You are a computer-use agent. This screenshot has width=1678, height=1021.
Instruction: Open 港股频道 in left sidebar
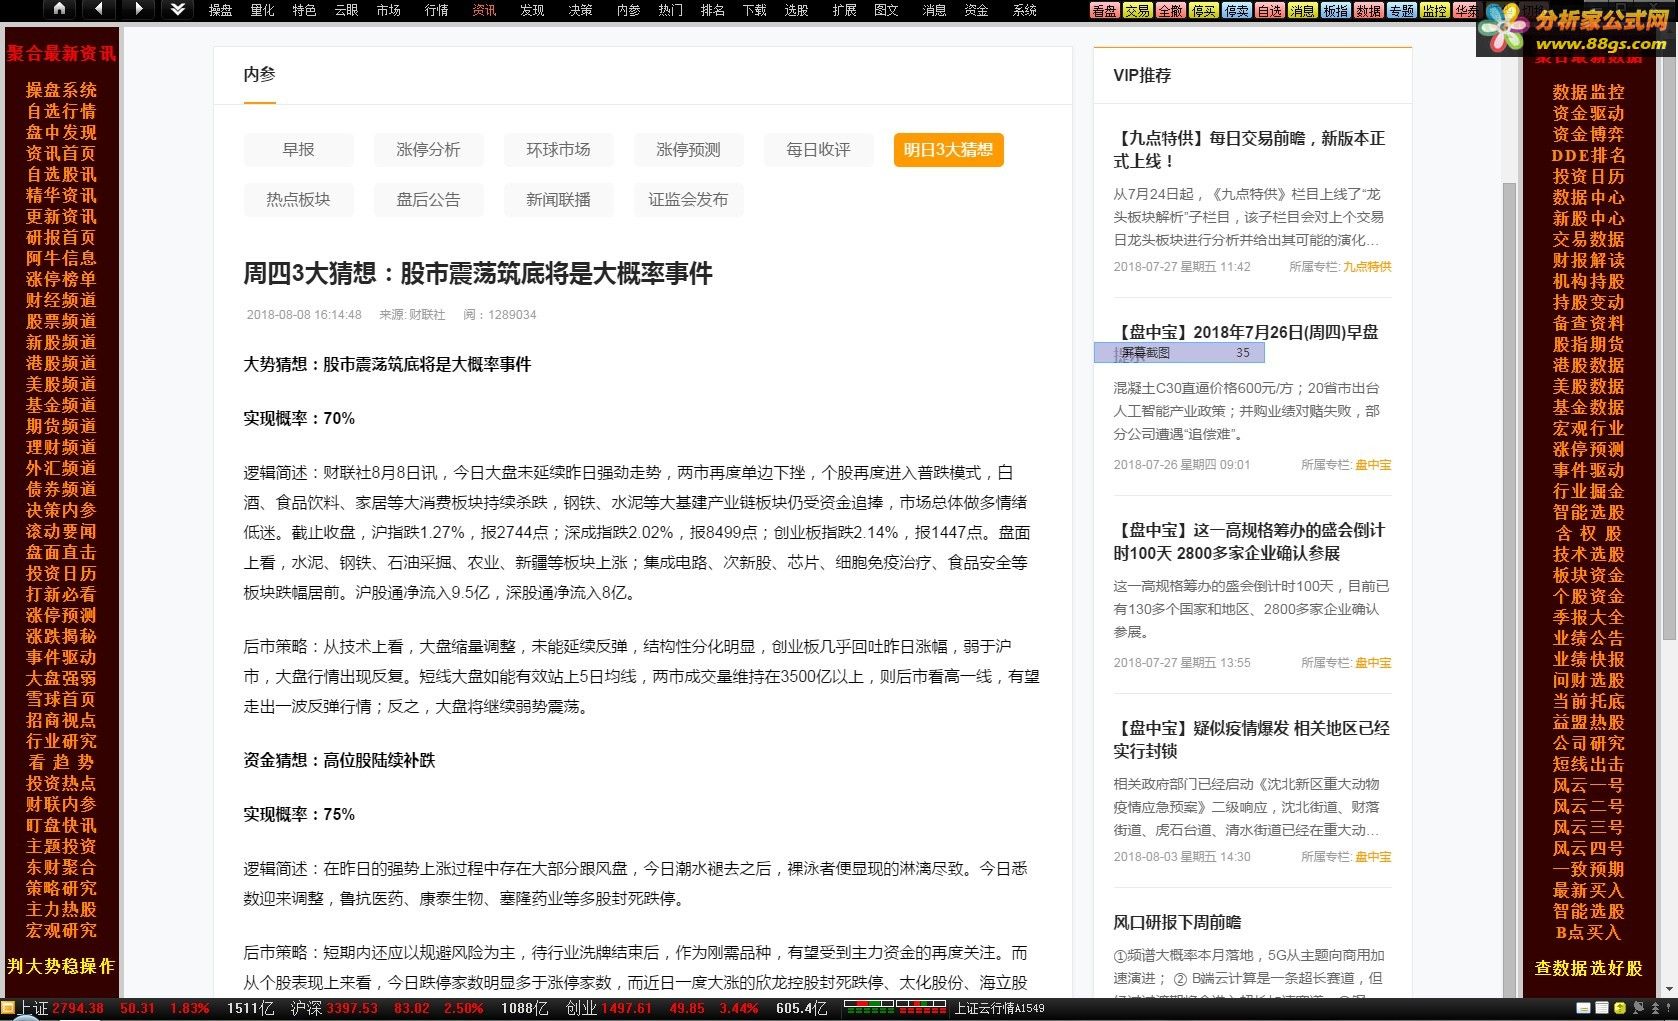click(x=61, y=363)
